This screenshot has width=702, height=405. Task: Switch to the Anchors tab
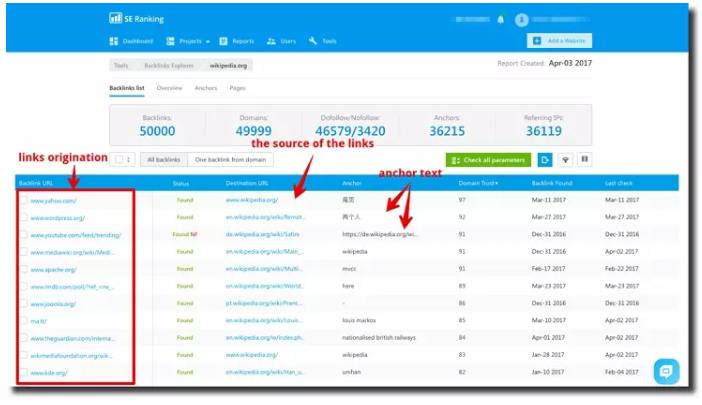(x=206, y=88)
